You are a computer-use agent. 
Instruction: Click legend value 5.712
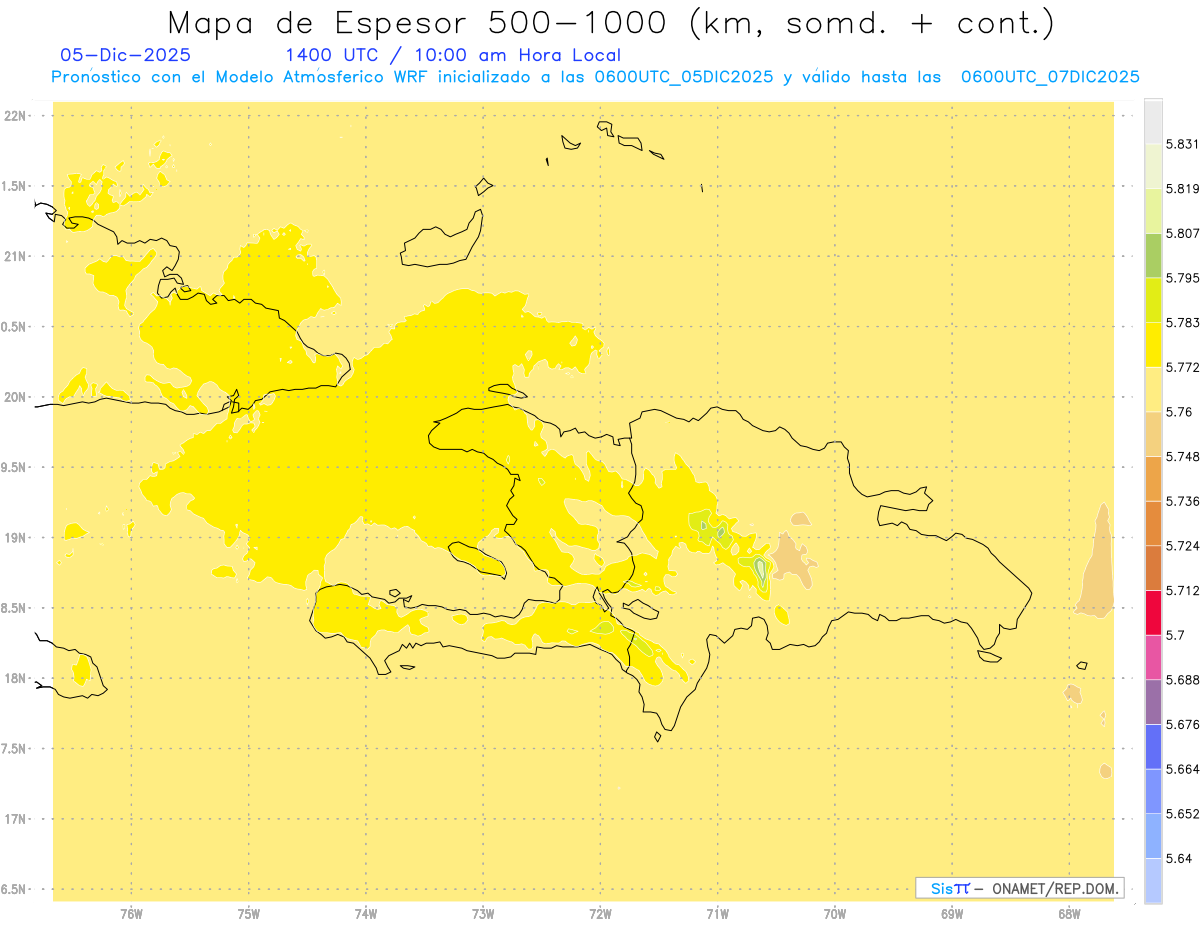point(1183,590)
